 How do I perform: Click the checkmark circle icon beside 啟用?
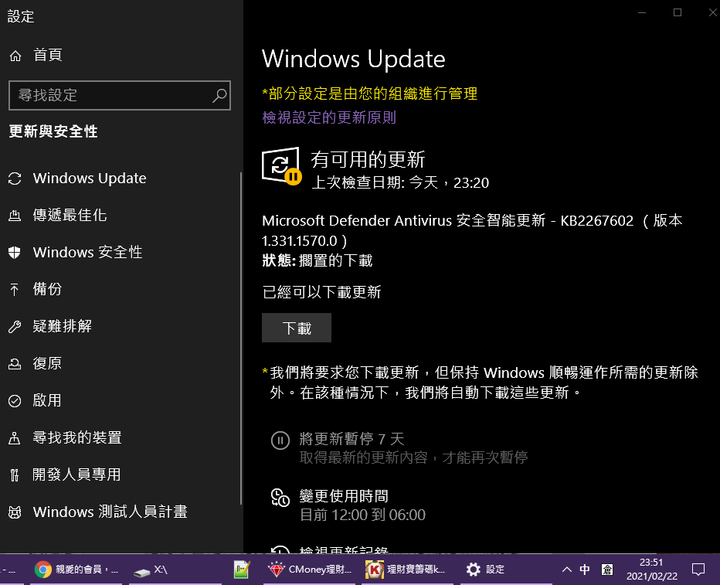pos(15,401)
